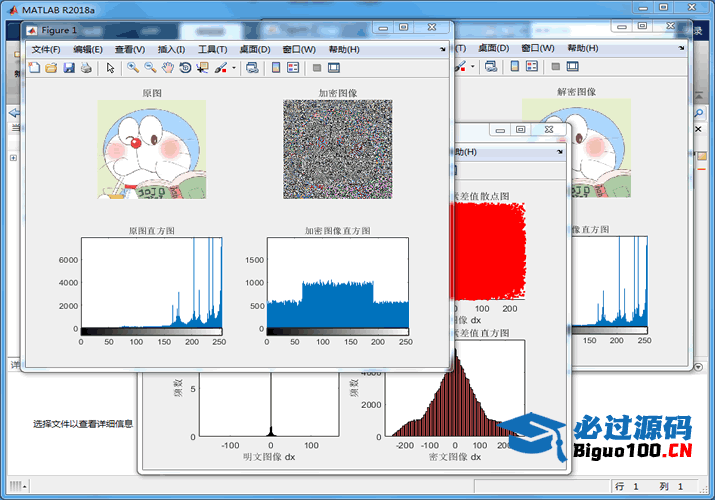Viewport: 715px width, 500px height.
Task: Dock the difference figure via its menu arrow
Action: click(560, 152)
